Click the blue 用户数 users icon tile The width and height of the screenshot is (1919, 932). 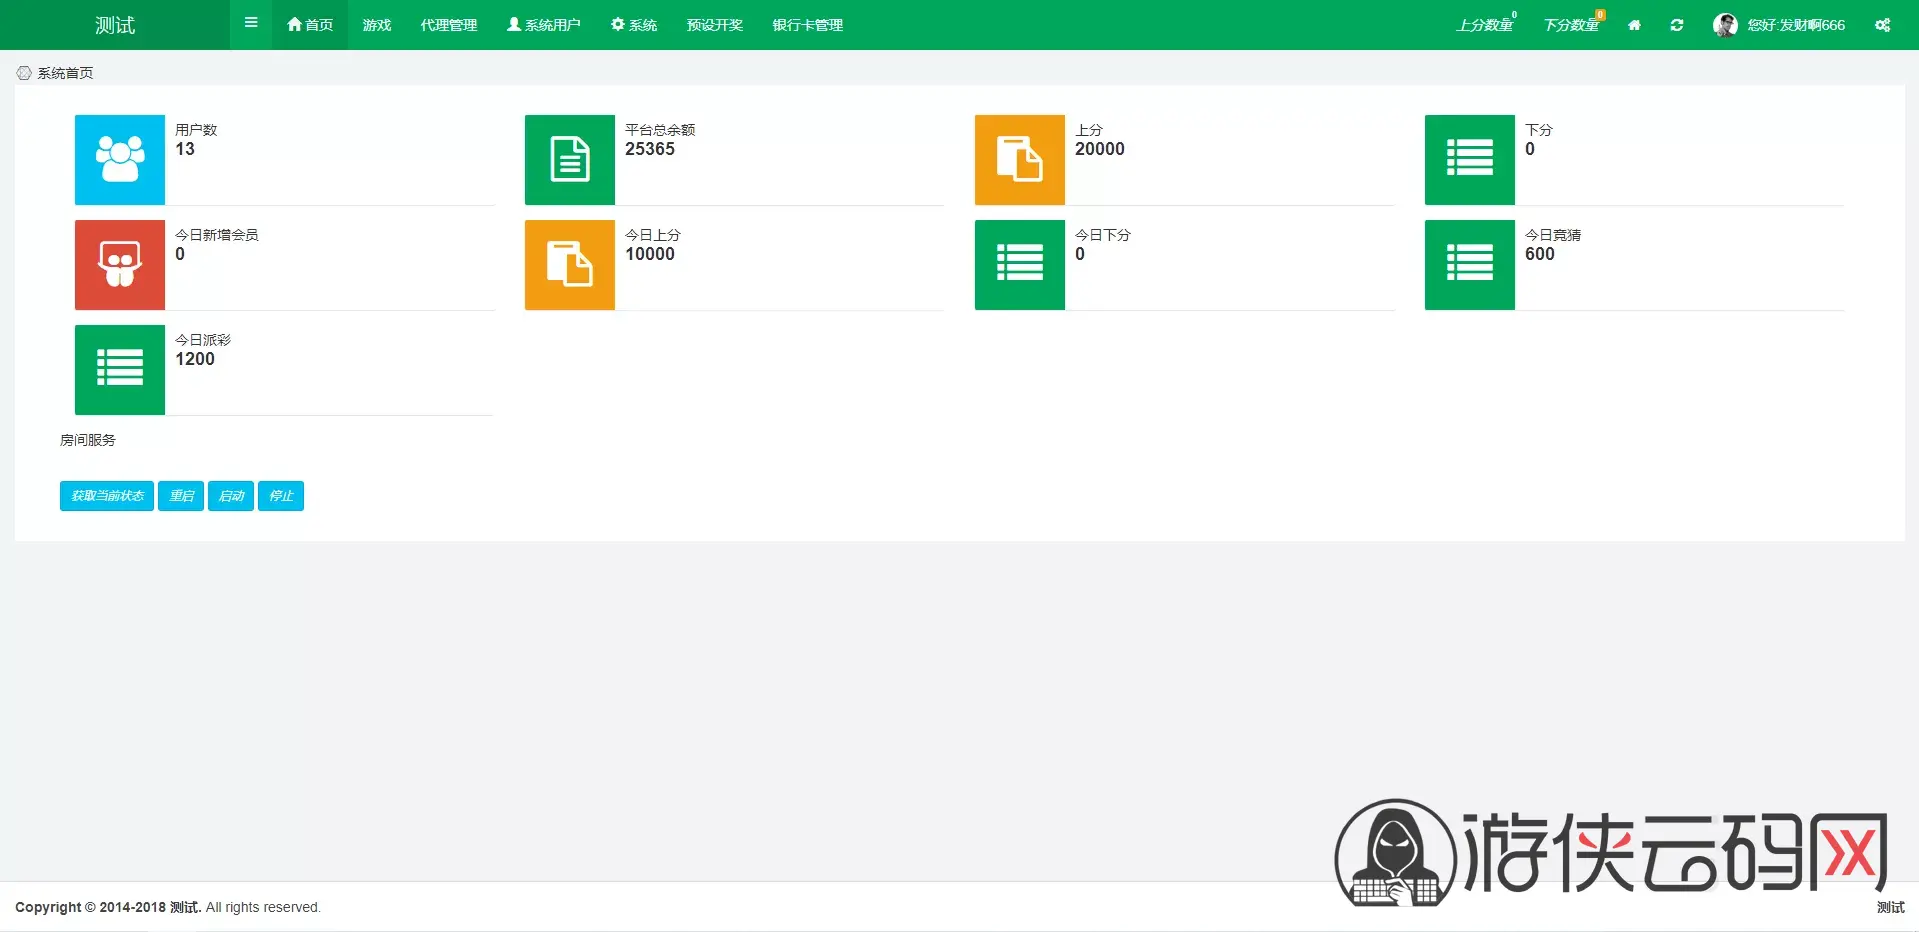(x=120, y=160)
